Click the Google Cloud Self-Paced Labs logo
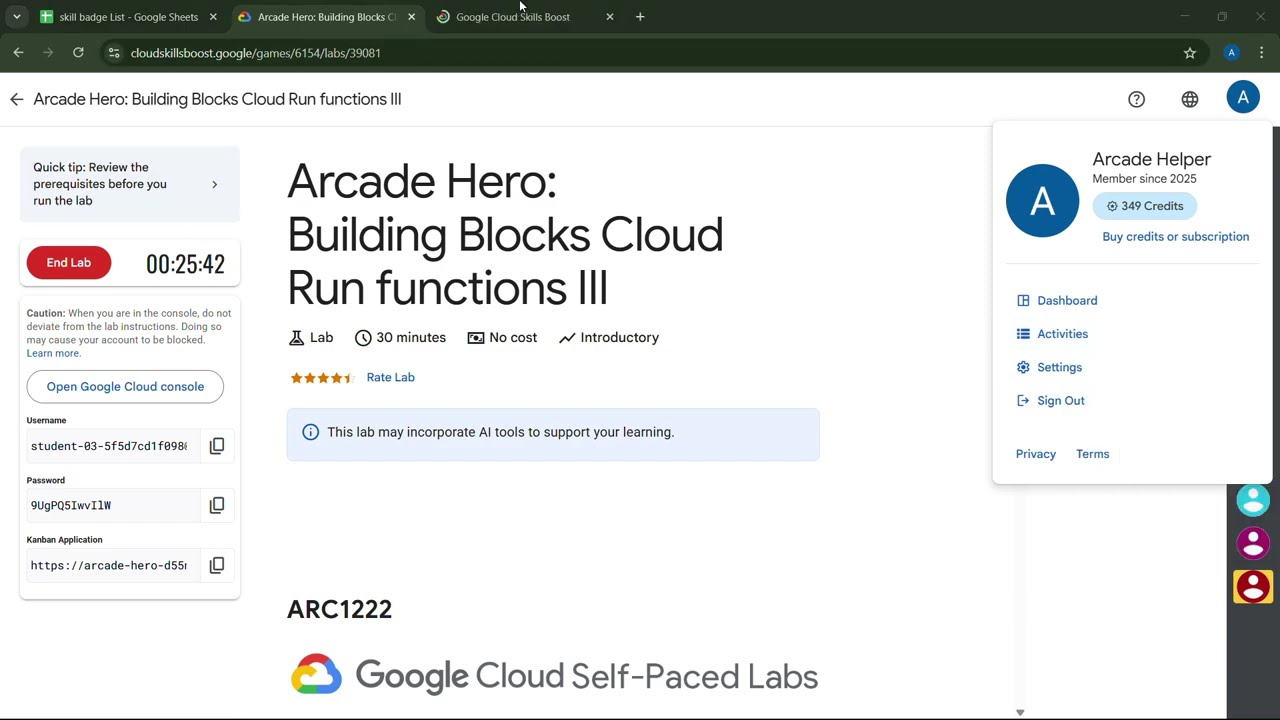The height and width of the screenshot is (720, 1280). [x=554, y=676]
